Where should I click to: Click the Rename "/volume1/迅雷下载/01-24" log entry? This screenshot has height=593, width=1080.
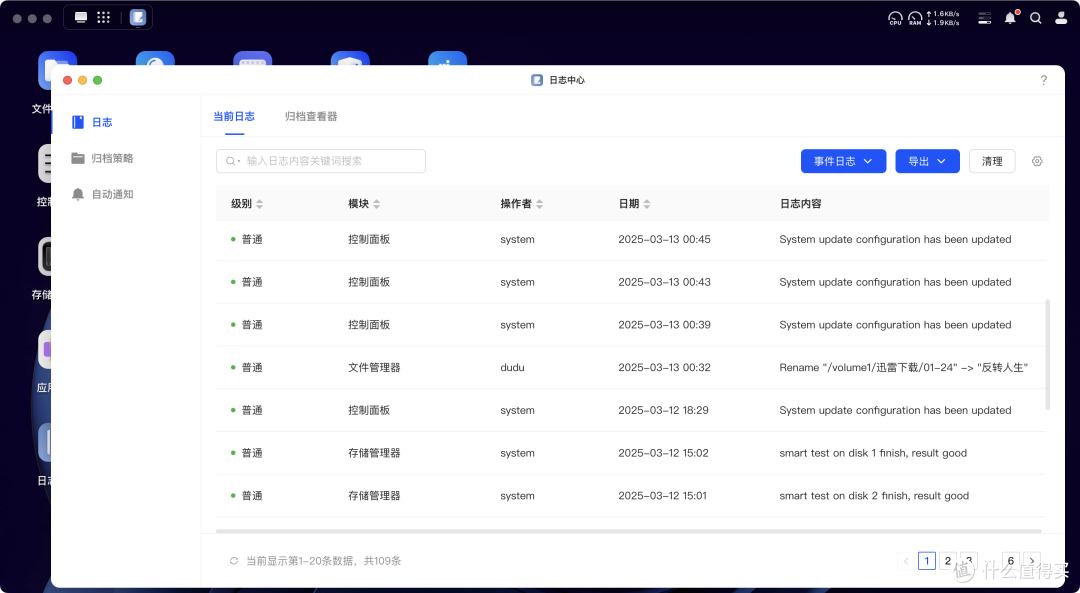(903, 368)
